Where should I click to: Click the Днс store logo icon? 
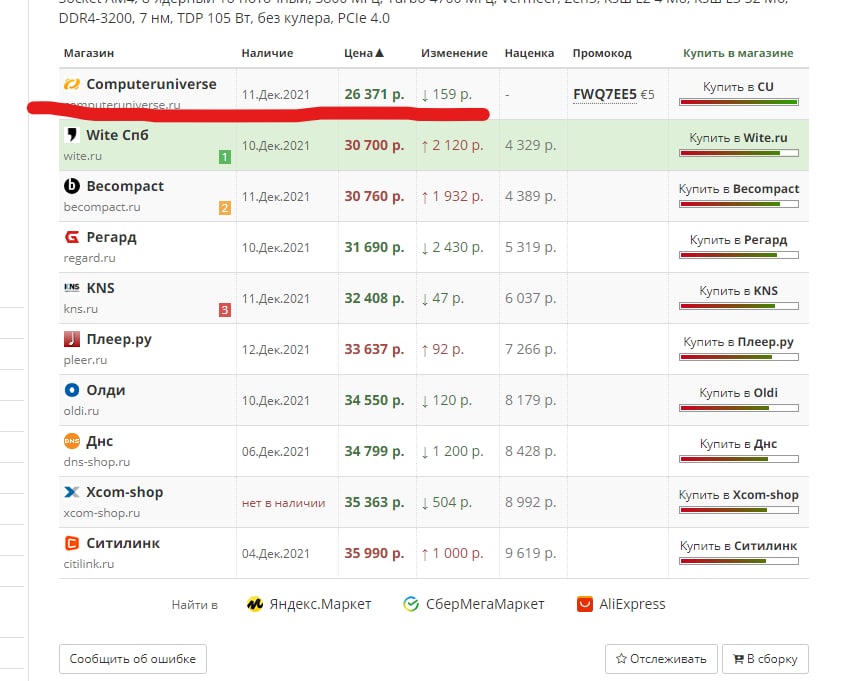point(72,441)
